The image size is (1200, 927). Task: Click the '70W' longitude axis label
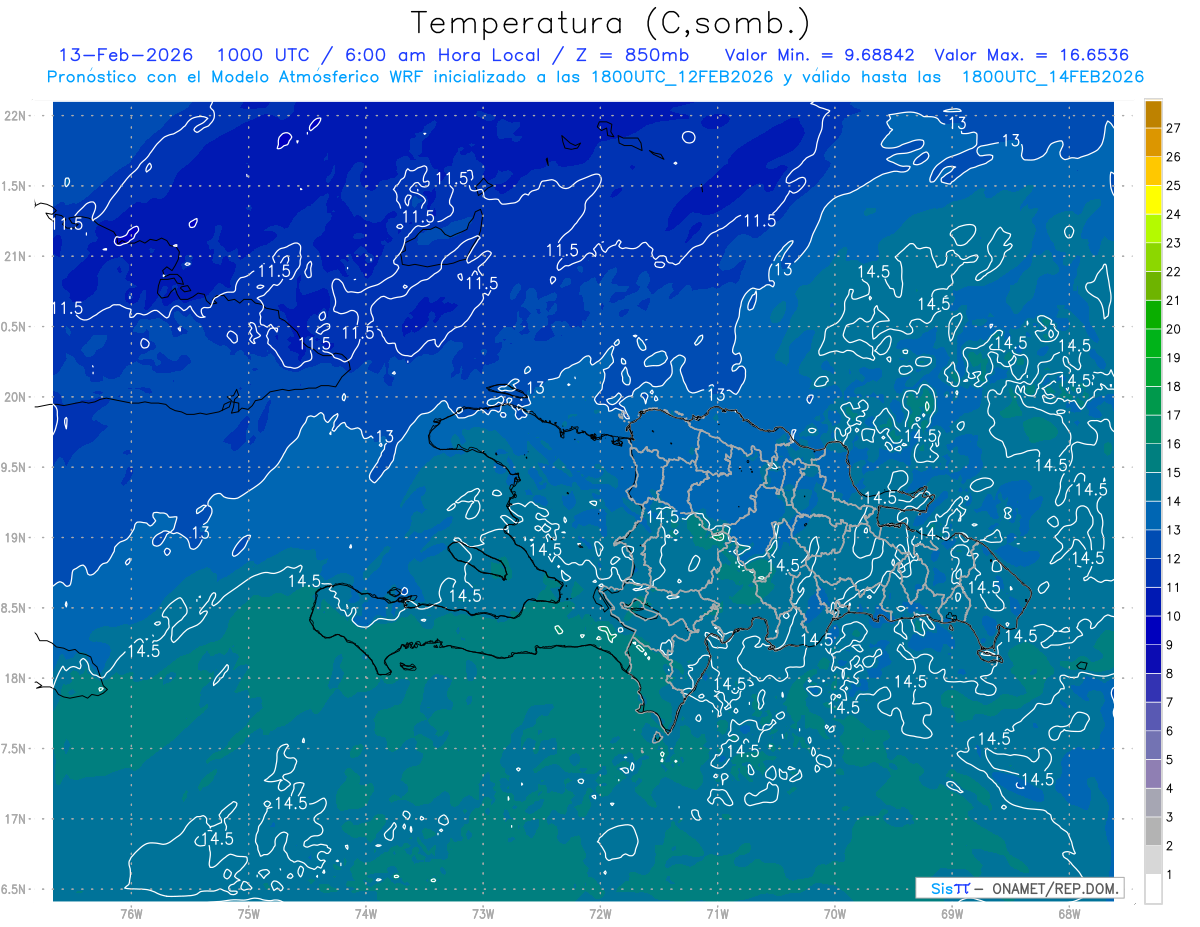pos(835,913)
